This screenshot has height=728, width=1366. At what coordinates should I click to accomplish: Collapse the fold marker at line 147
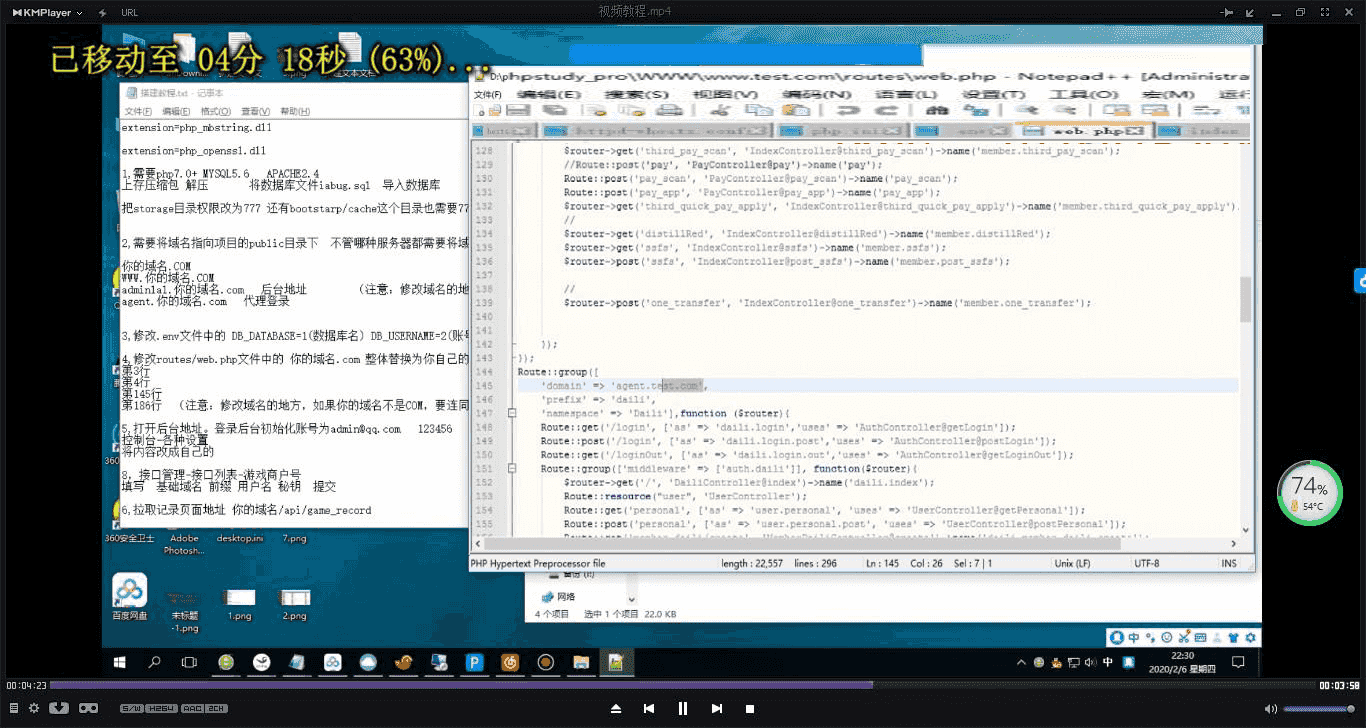click(512, 413)
